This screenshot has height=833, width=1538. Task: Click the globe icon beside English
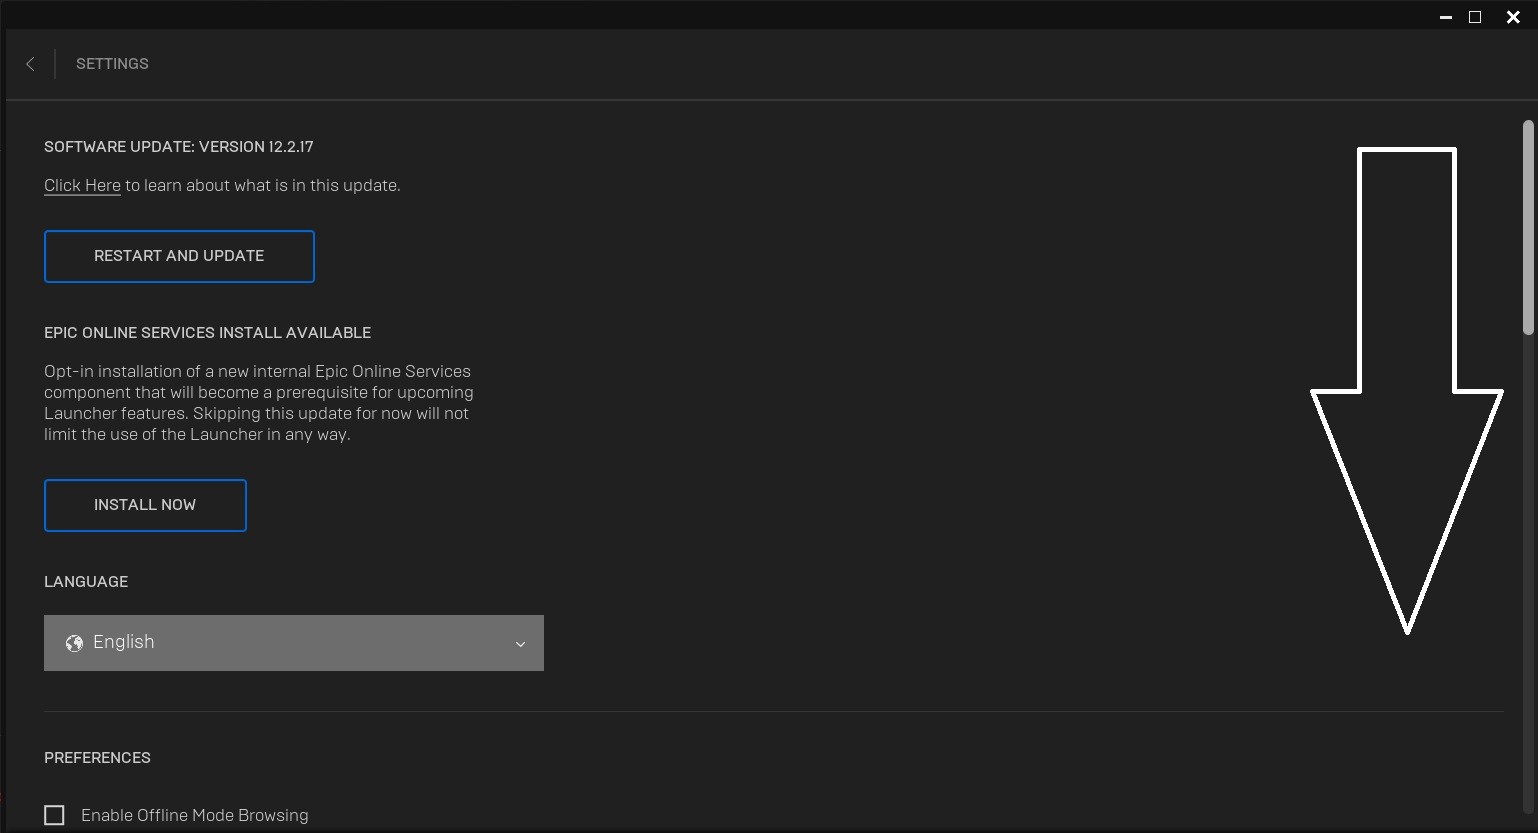74,643
